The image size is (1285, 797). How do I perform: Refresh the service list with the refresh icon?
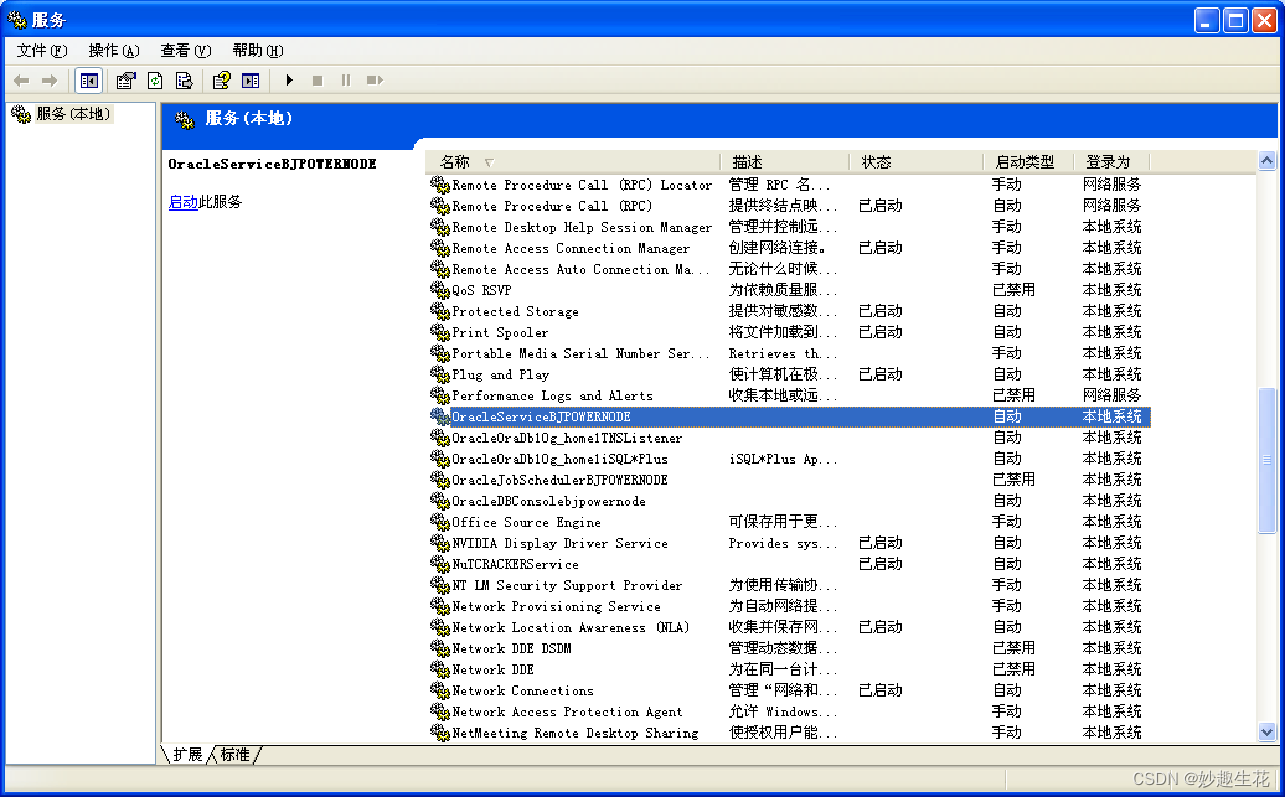tap(153, 80)
